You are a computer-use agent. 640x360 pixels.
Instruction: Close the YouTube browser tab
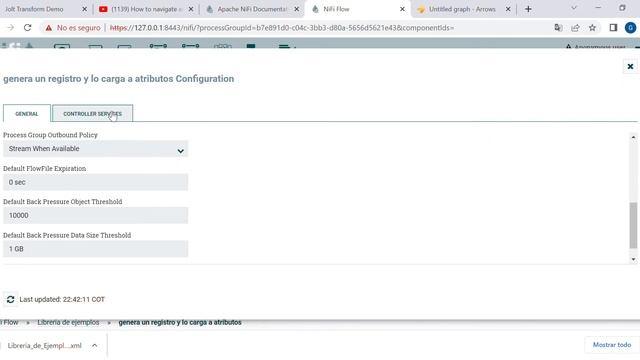click(191, 9)
